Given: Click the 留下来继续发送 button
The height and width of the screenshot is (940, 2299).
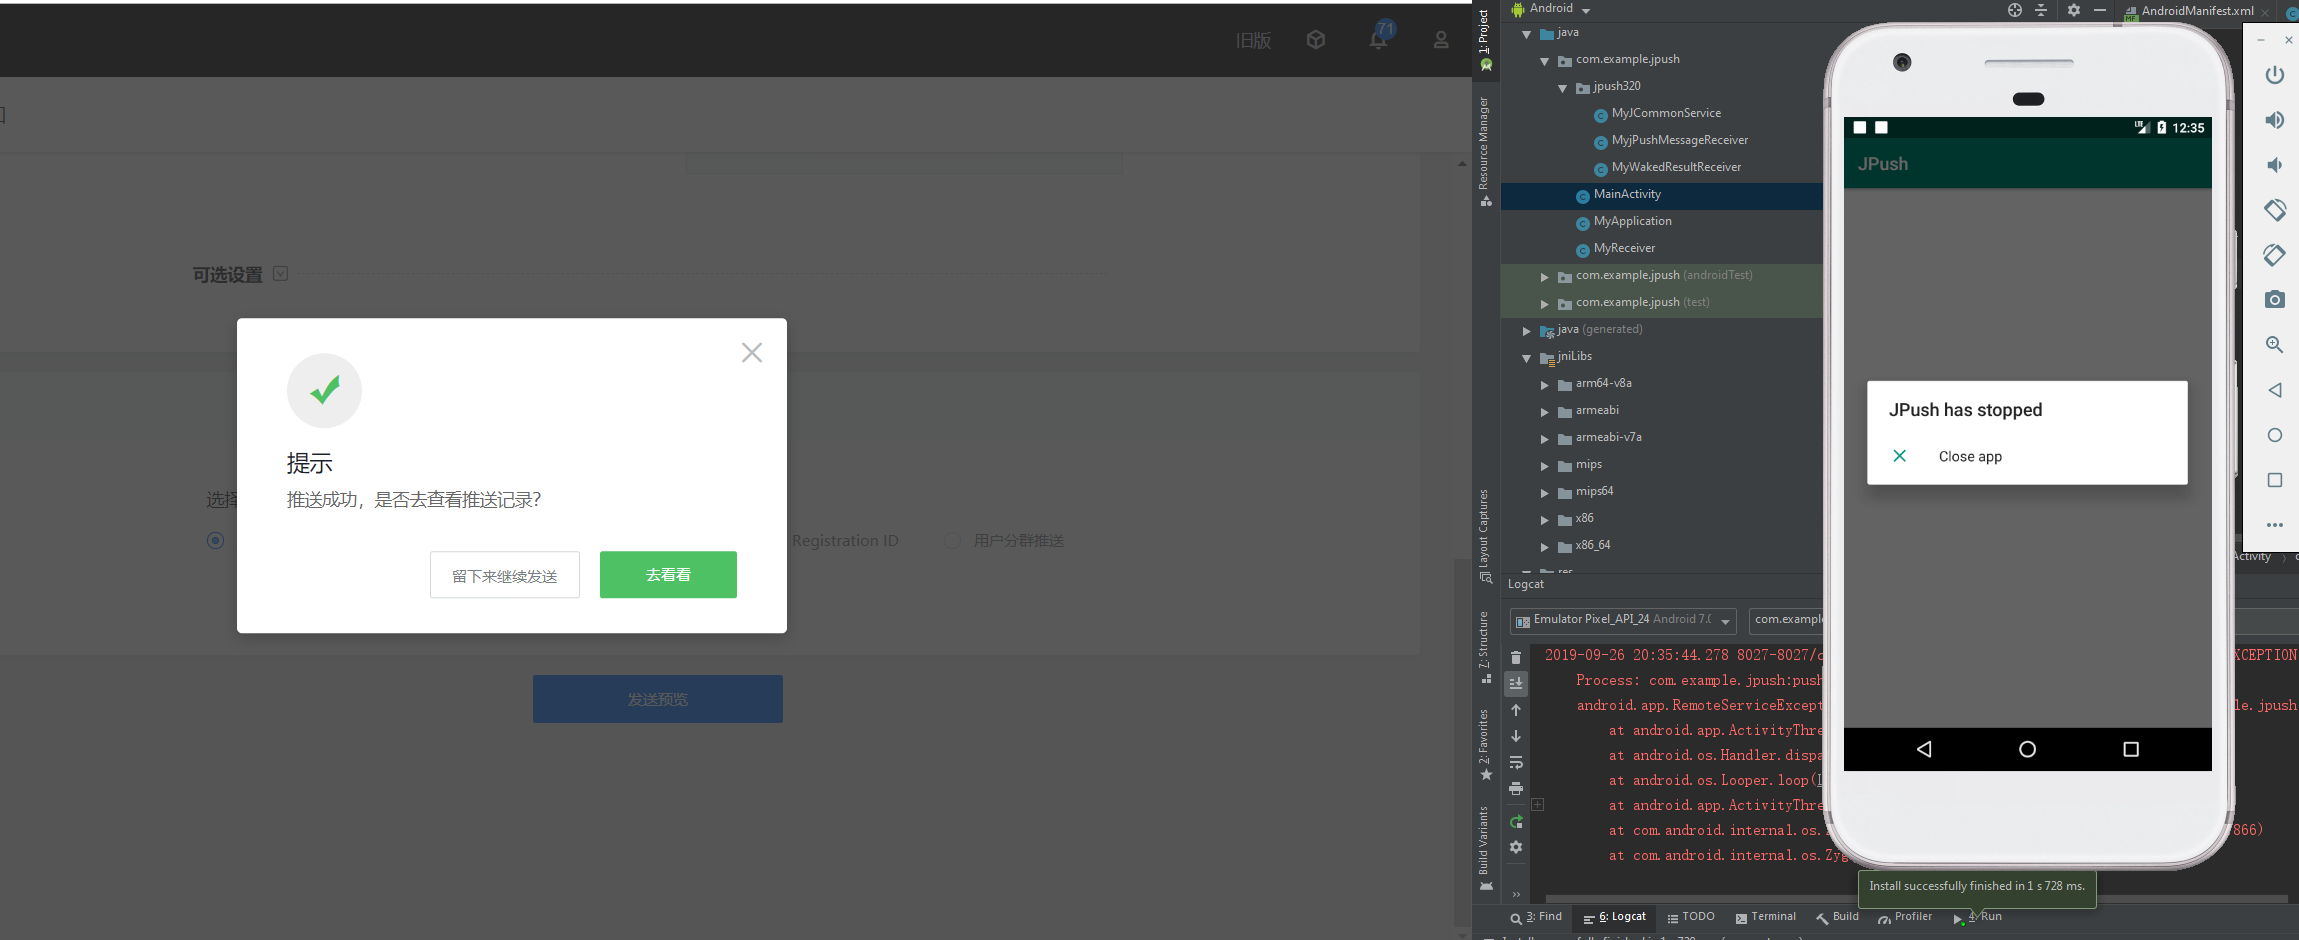Looking at the screenshot, I should point(505,575).
